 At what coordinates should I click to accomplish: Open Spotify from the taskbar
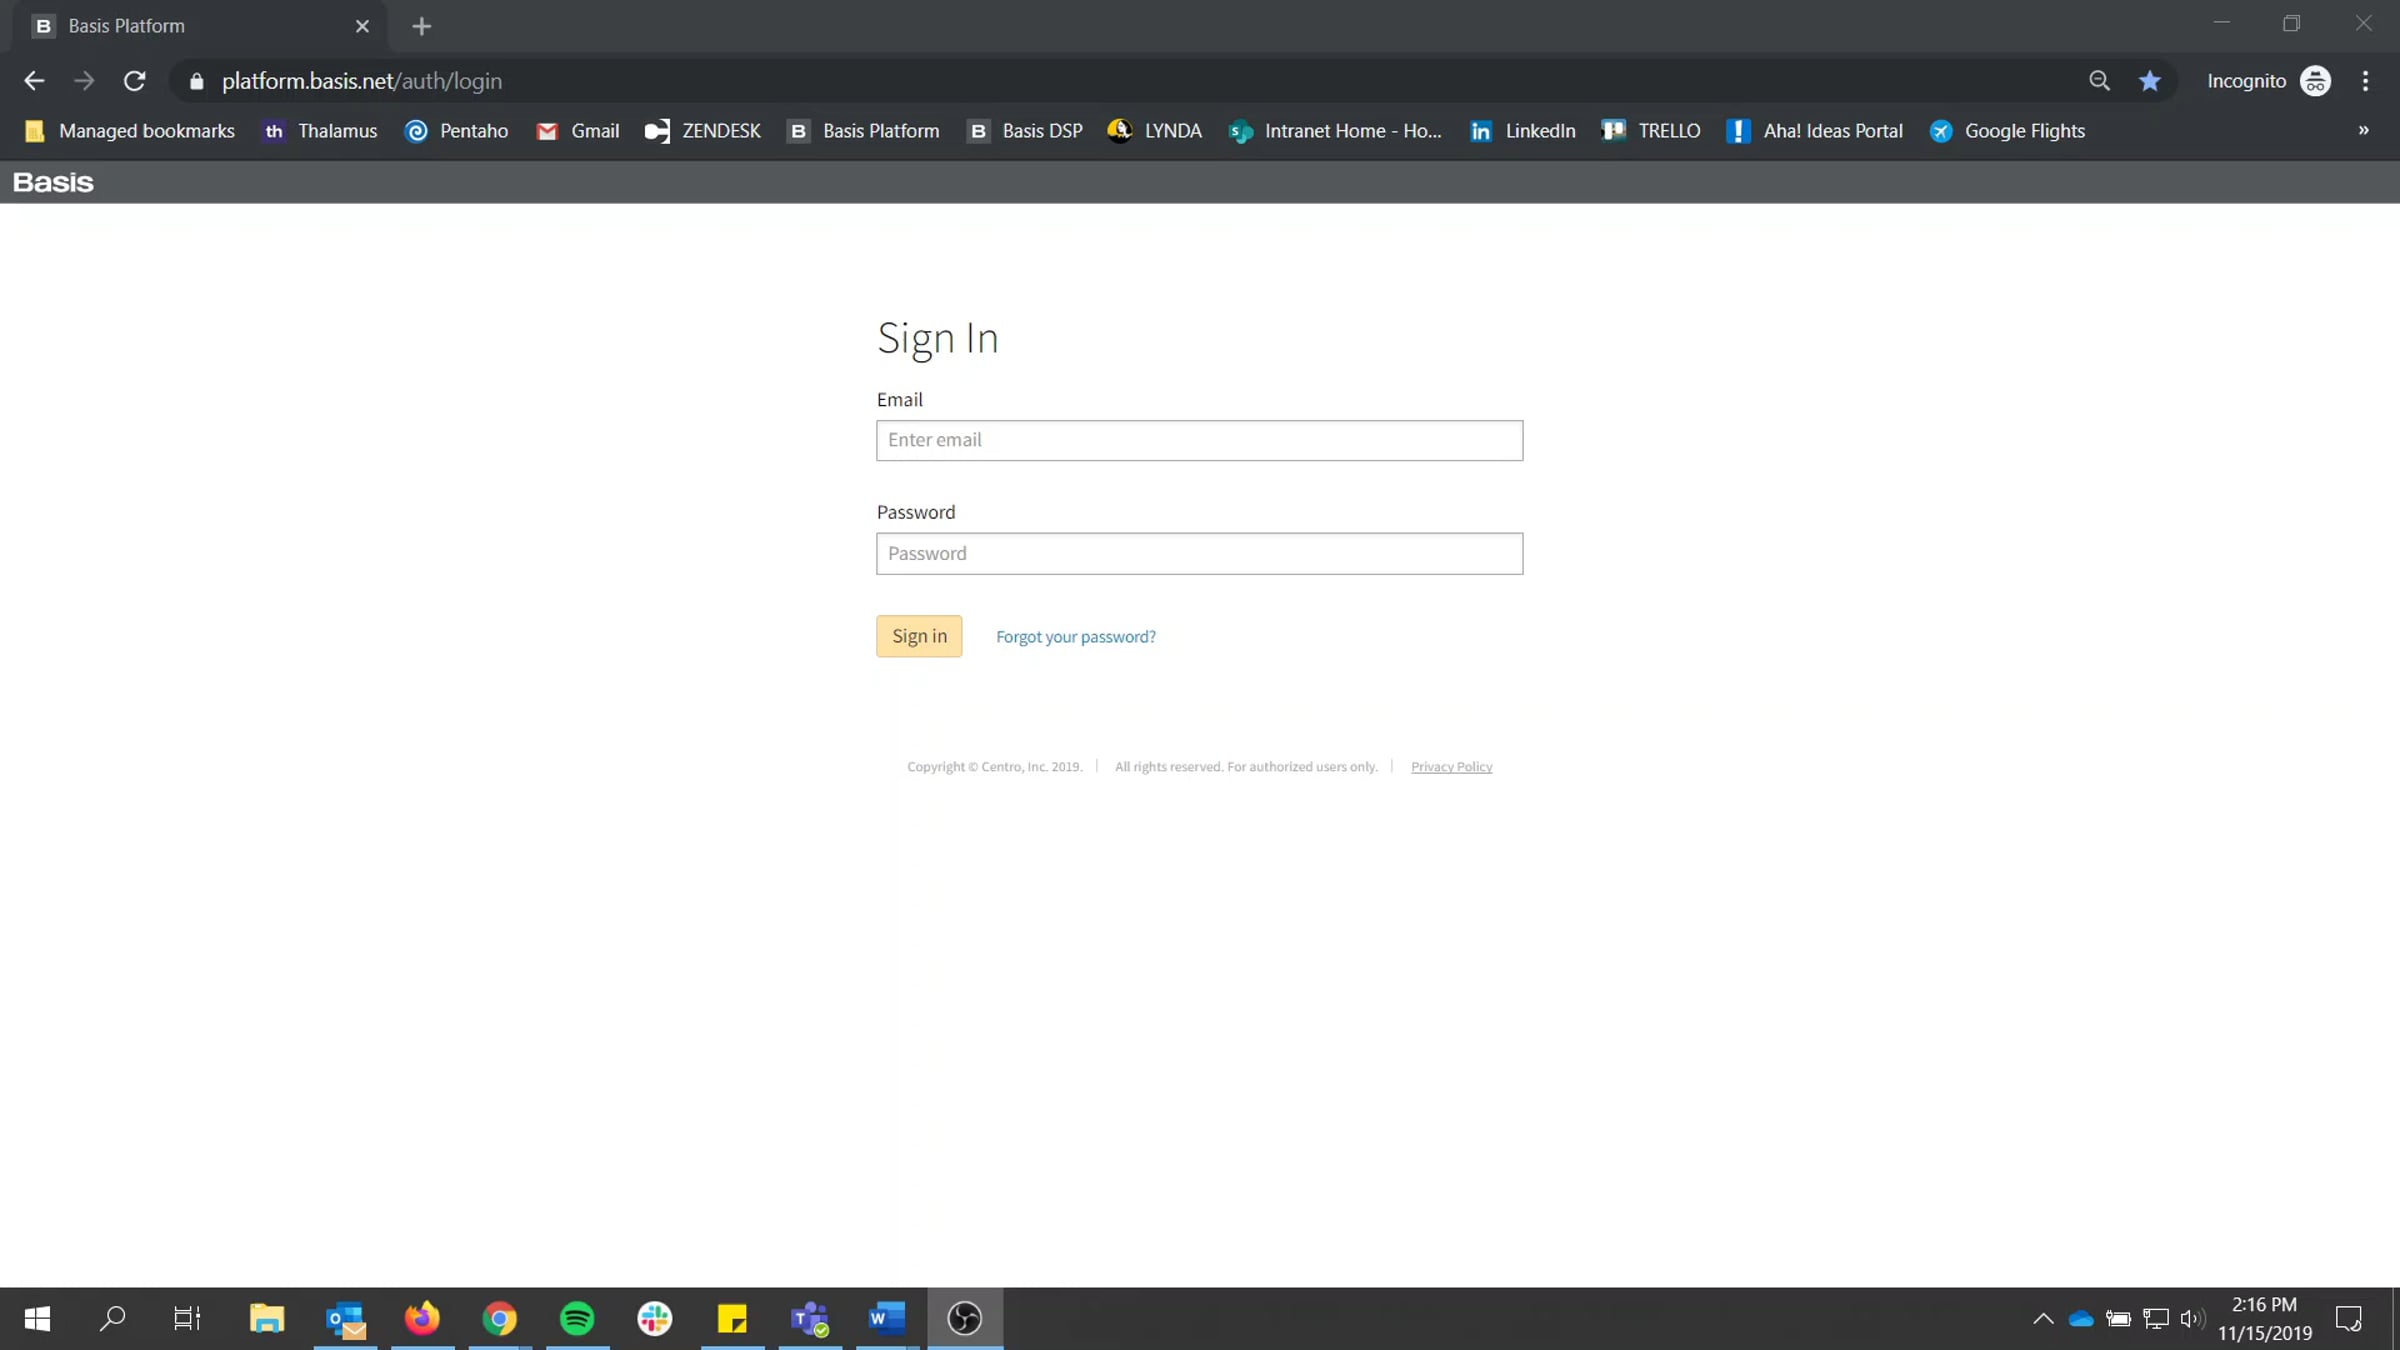(577, 1318)
